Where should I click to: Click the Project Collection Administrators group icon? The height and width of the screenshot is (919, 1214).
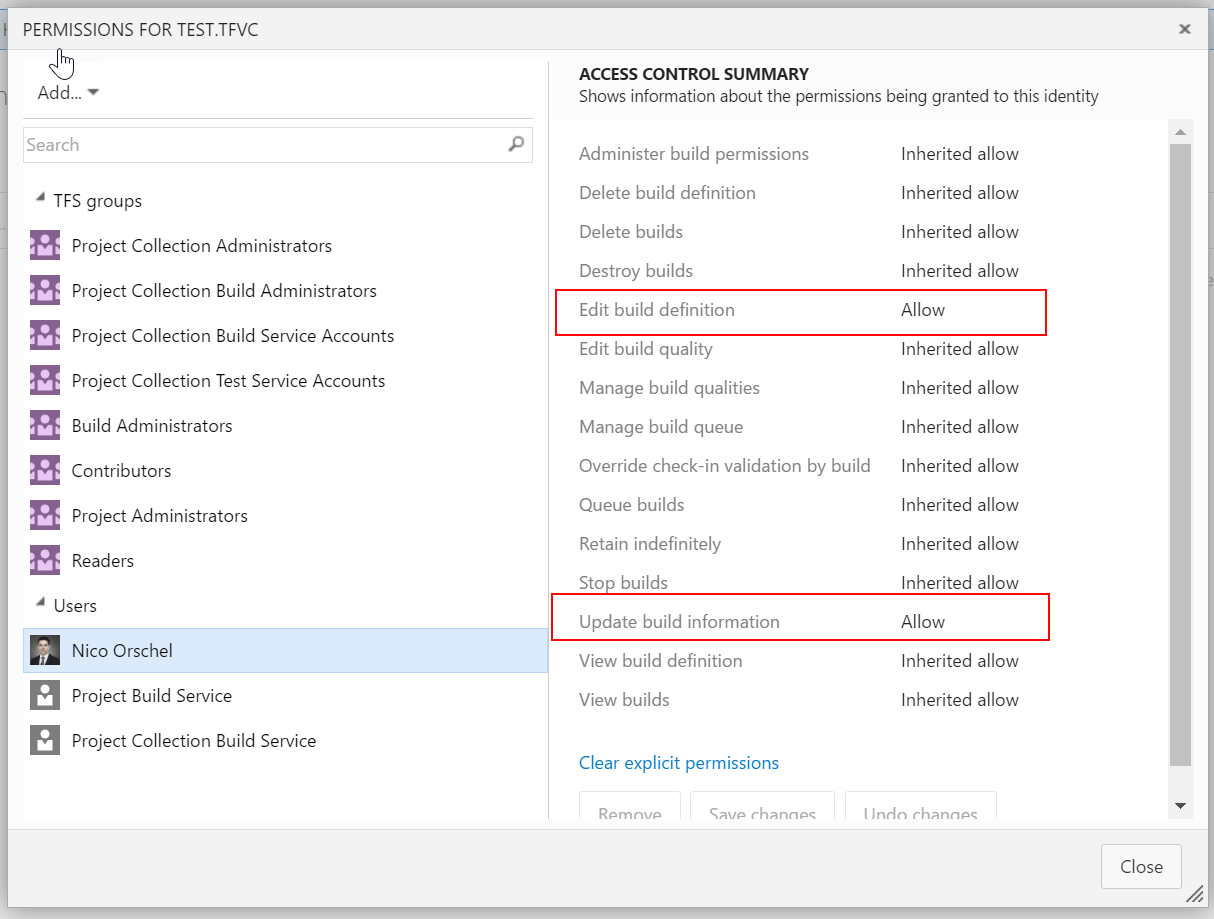coord(45,246)
